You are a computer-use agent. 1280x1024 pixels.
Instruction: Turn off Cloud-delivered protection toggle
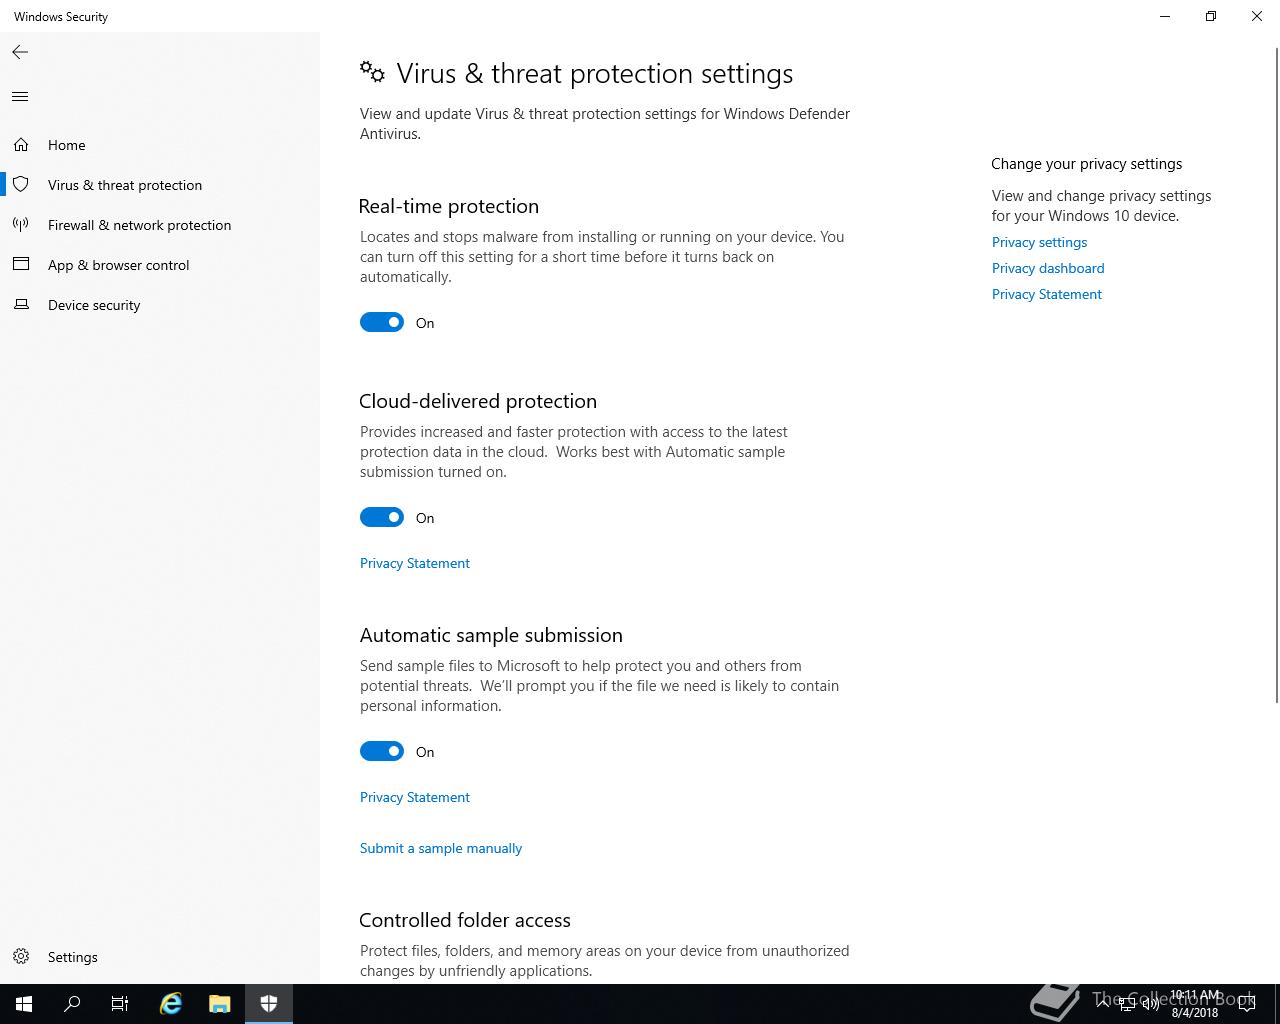[x=382, y=517]
